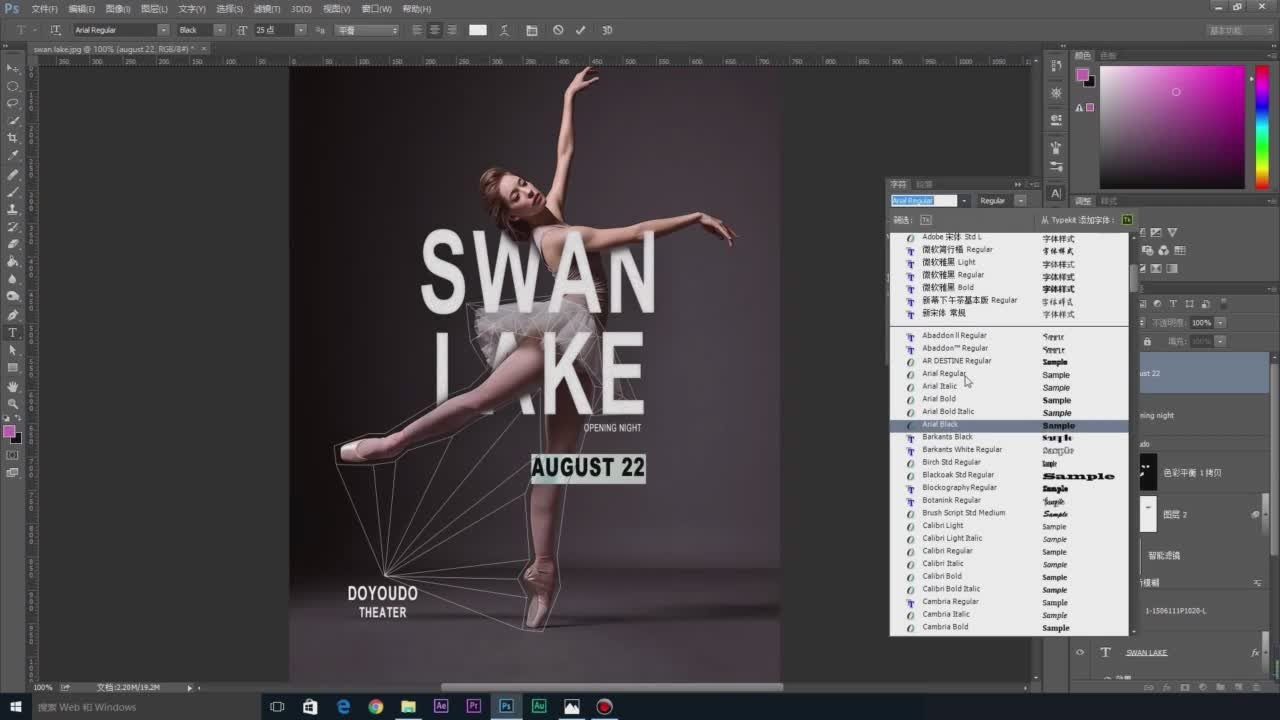Image resolution: width=1280 pixels, height=720 pixels.
Task: Select the Eyedropper tool
Action: tap(13, 156)
